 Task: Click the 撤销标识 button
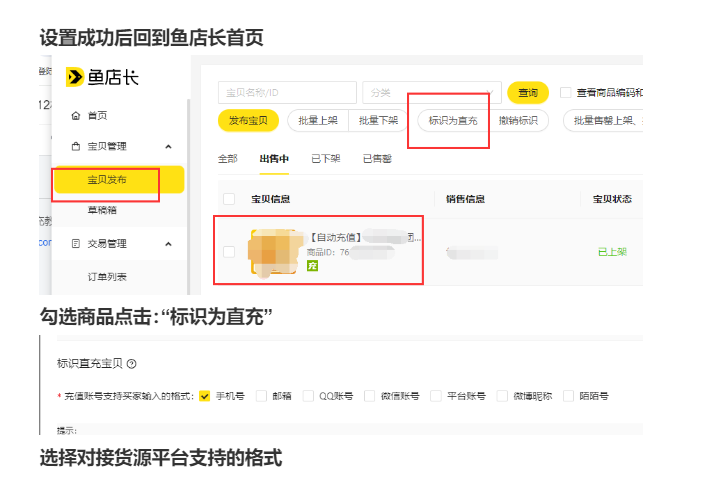[518, 120]
